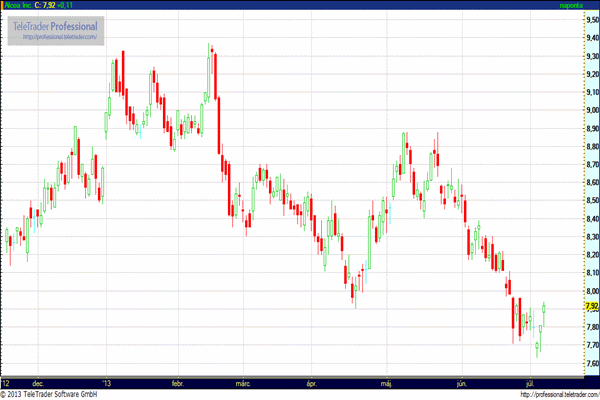Viewport: 600px width, 400px height.
Task: Select the yellow 7.92 current price marker
Action: coord(591,307)
